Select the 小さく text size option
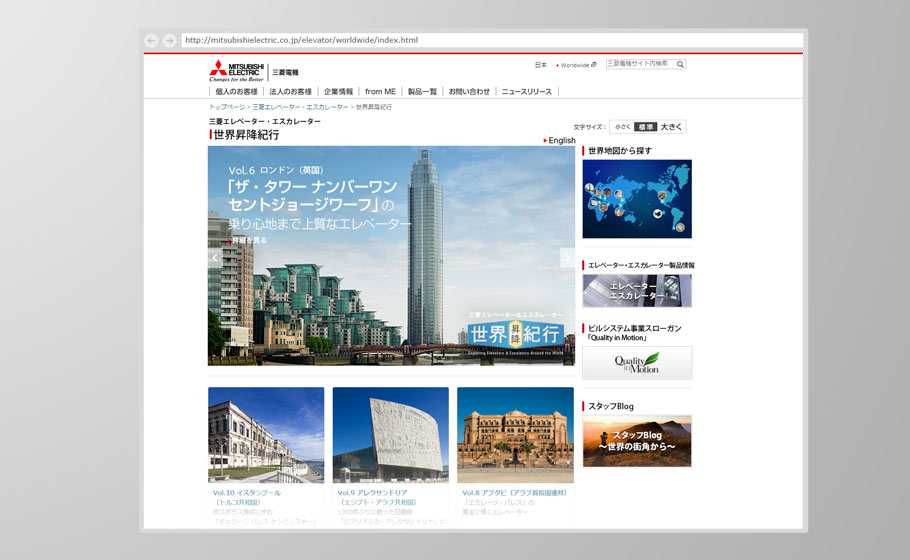 [x=623, y=127]
